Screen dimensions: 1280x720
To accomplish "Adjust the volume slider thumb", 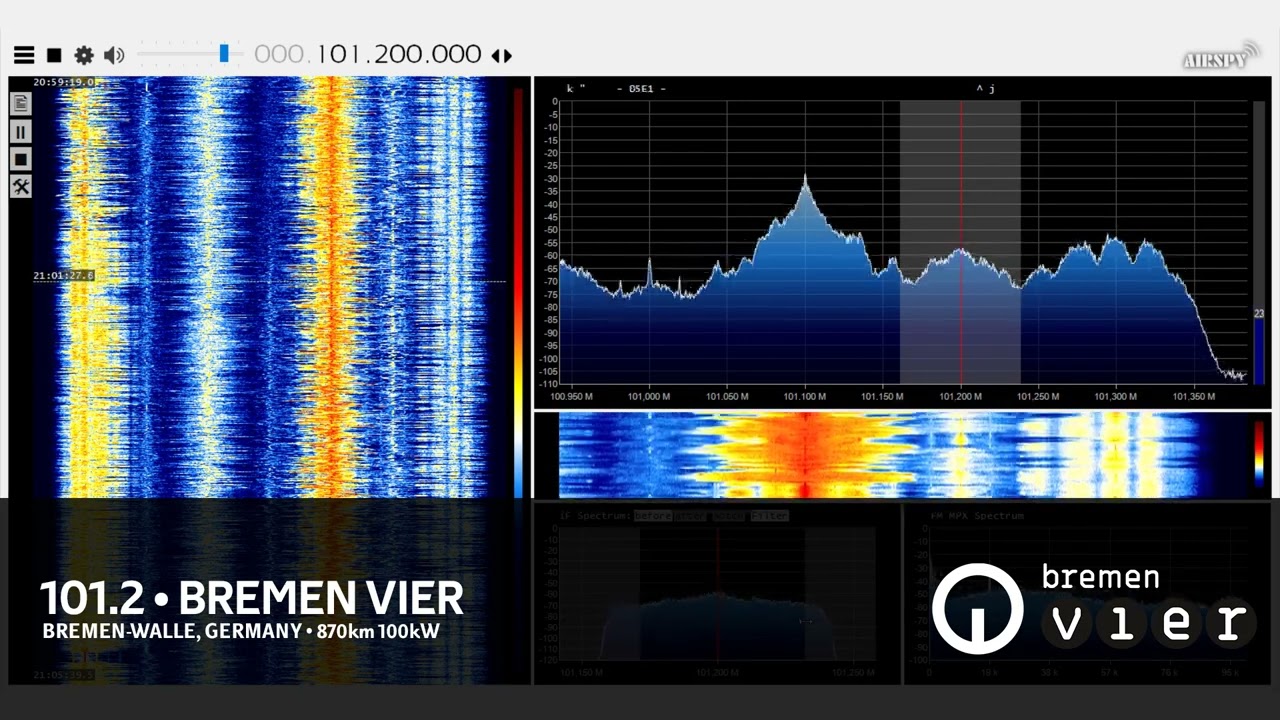I will point(224,53).
